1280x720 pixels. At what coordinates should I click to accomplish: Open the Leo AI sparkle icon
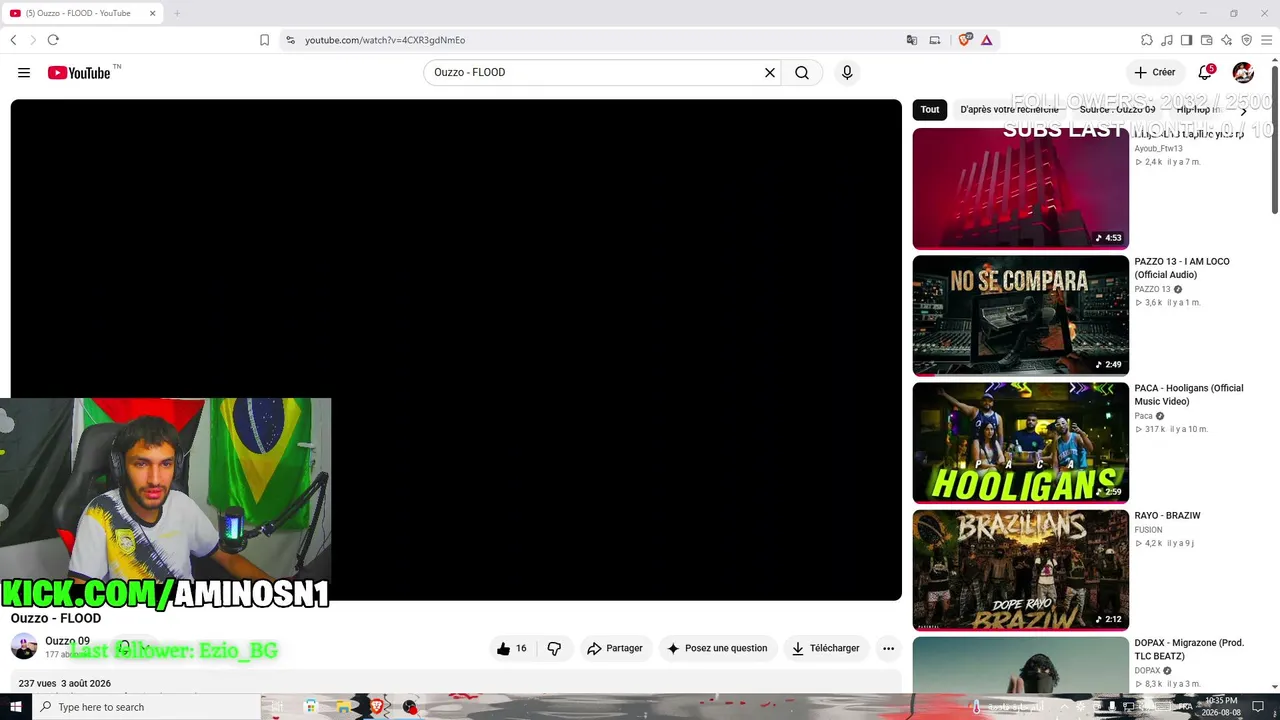(1227, 40)
